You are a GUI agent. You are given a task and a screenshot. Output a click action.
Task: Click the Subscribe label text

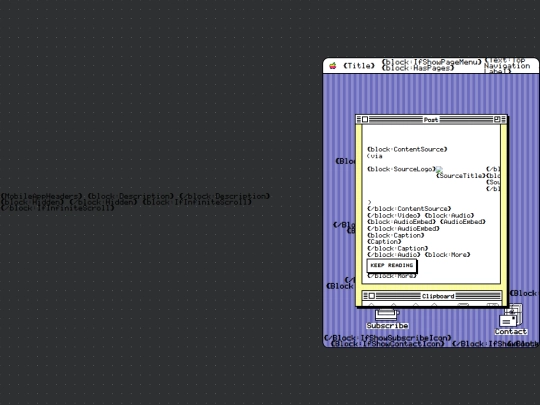point(387,325)
